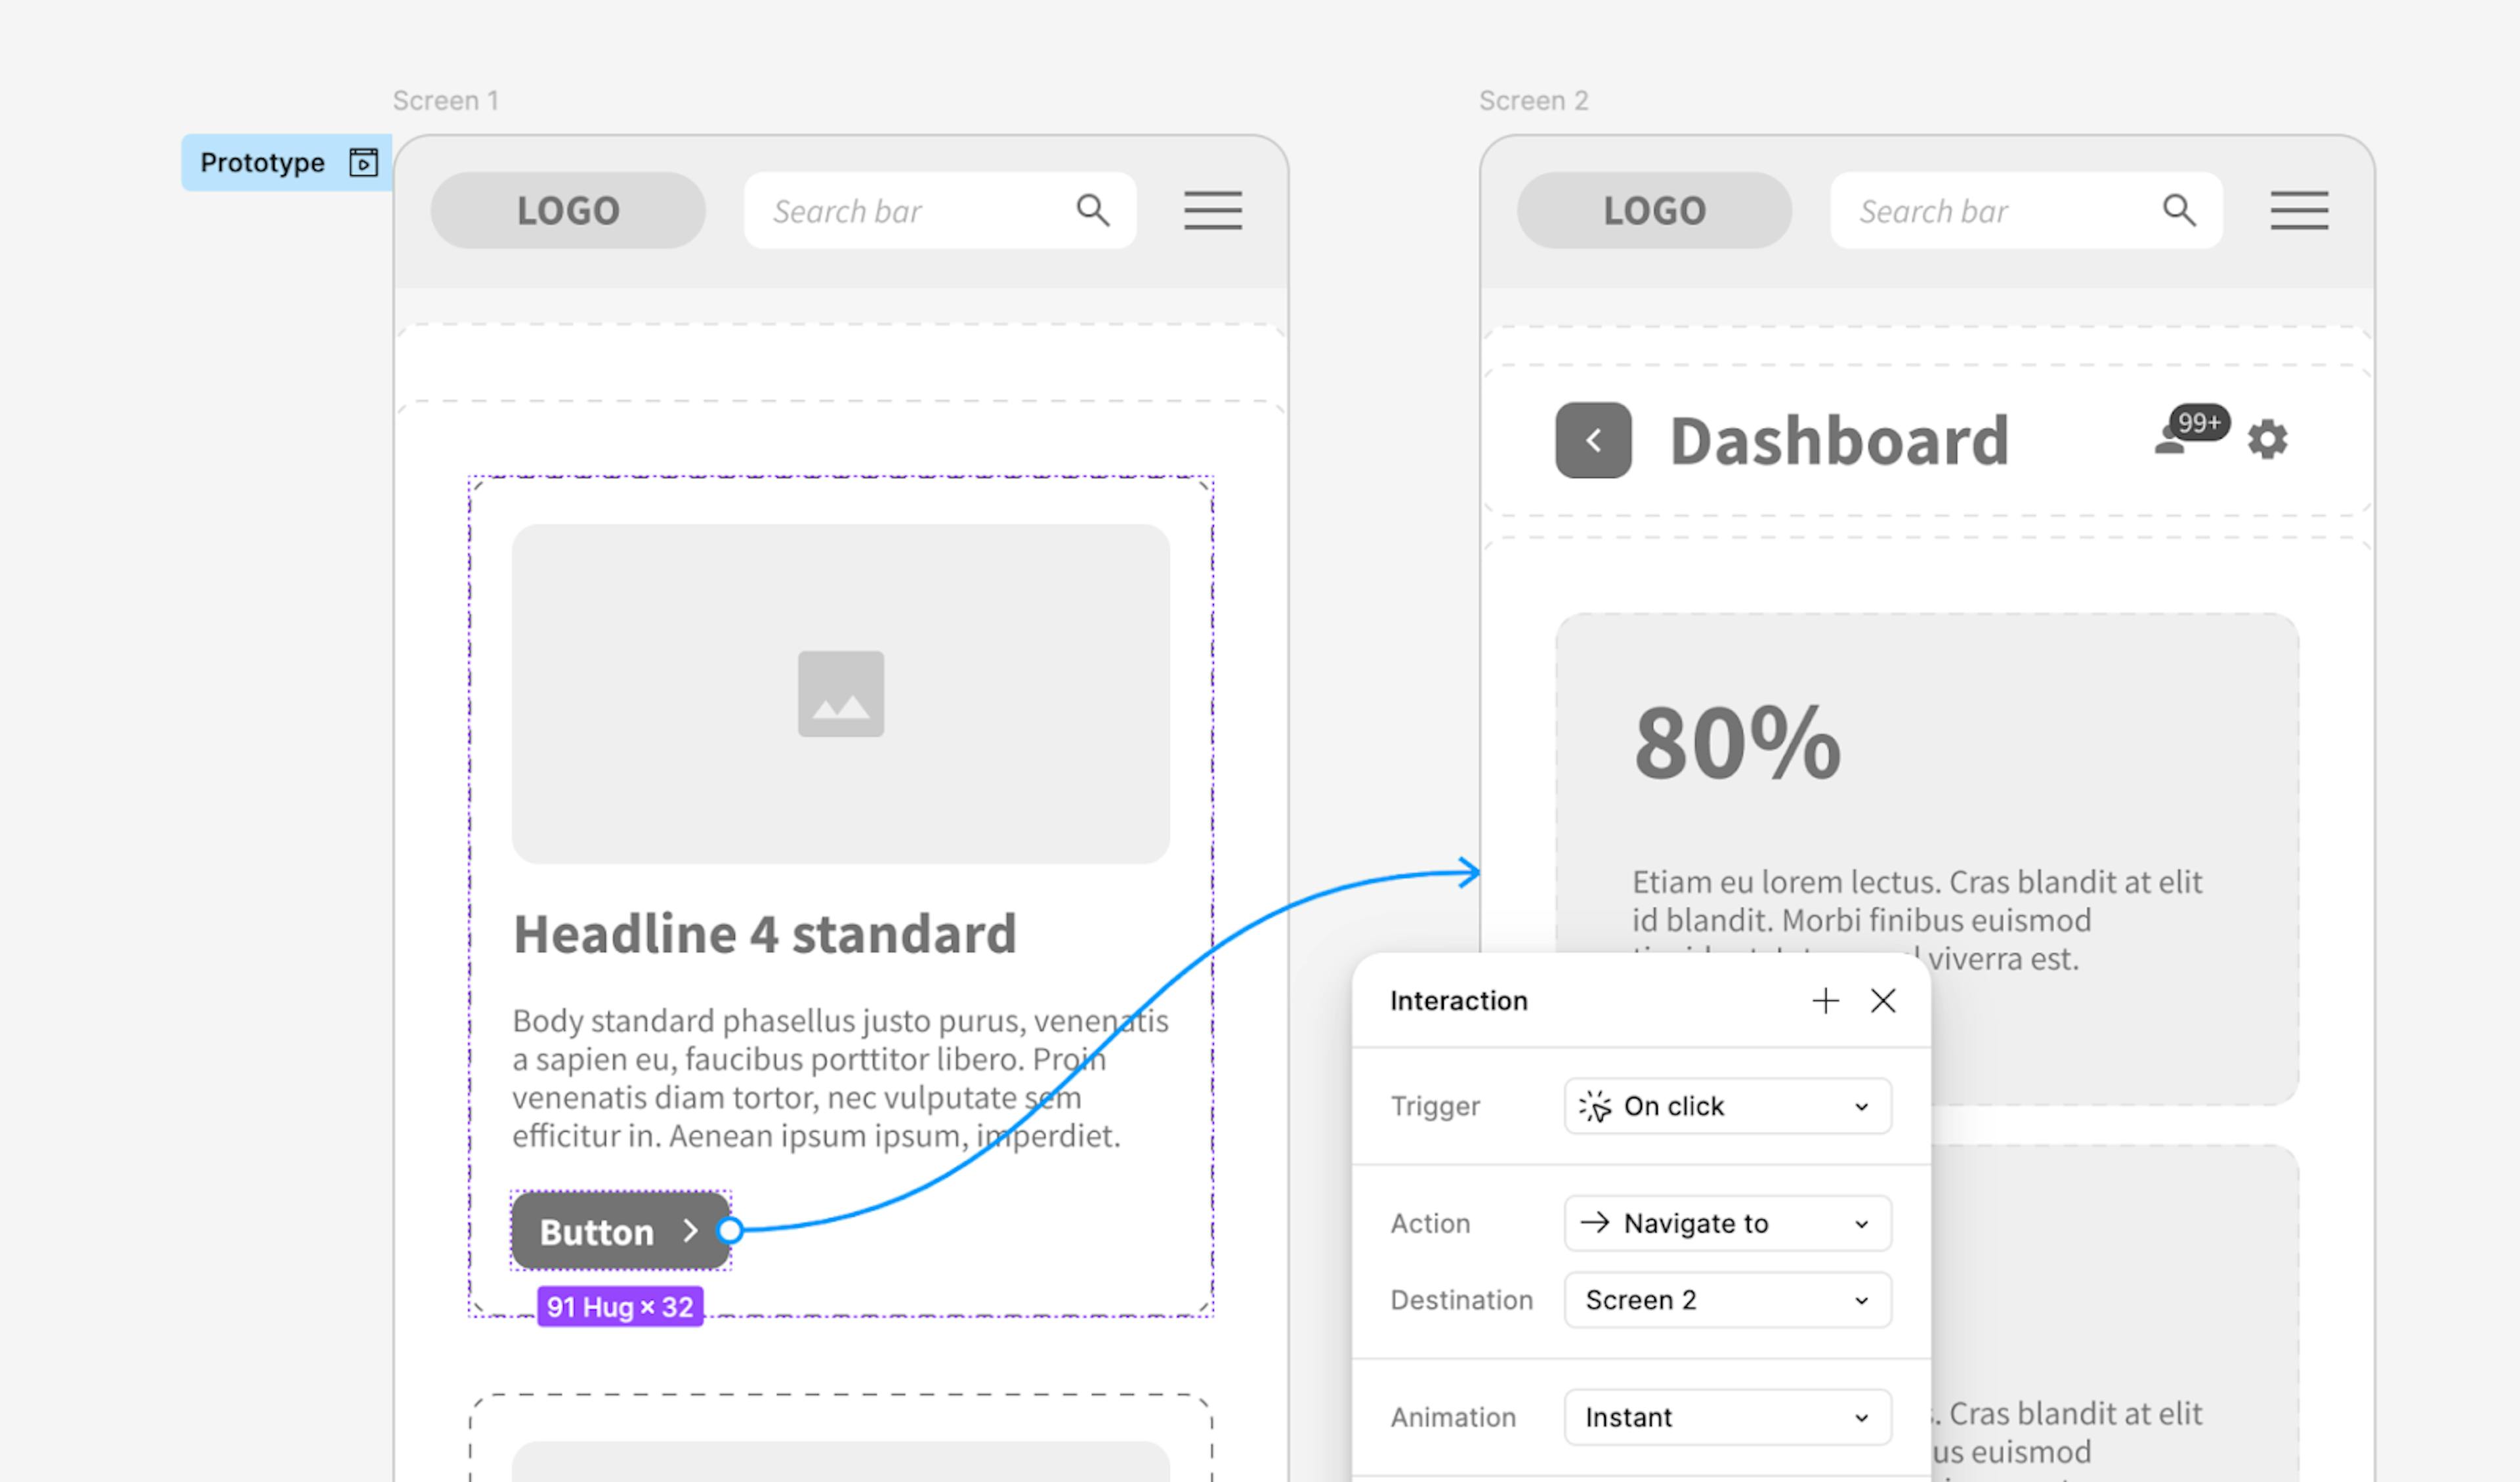The height and width of the screenshot is (1482, 2520).
Task: Click the add interaction plus icon
Action: [1824, 1000]
